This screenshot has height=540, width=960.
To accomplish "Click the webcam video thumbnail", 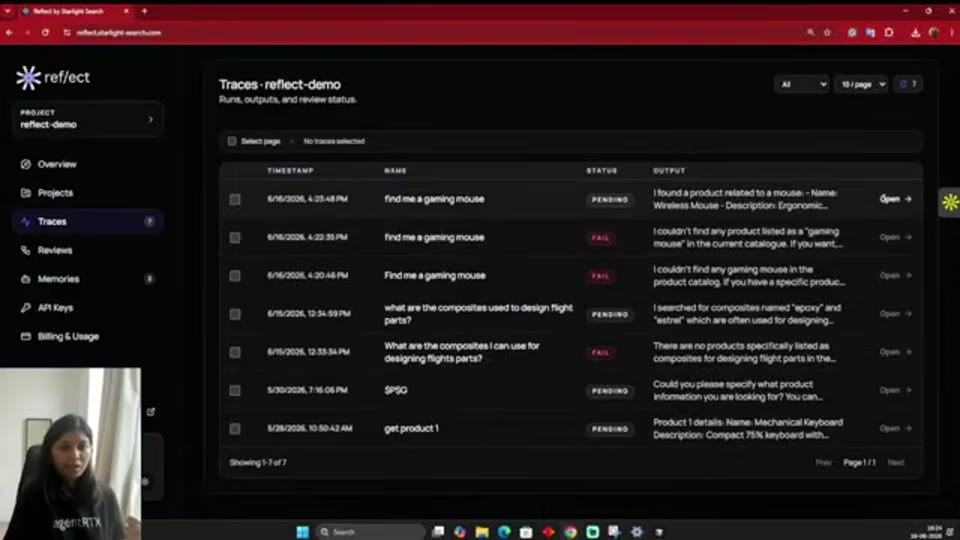I will [x=70, y=454].
